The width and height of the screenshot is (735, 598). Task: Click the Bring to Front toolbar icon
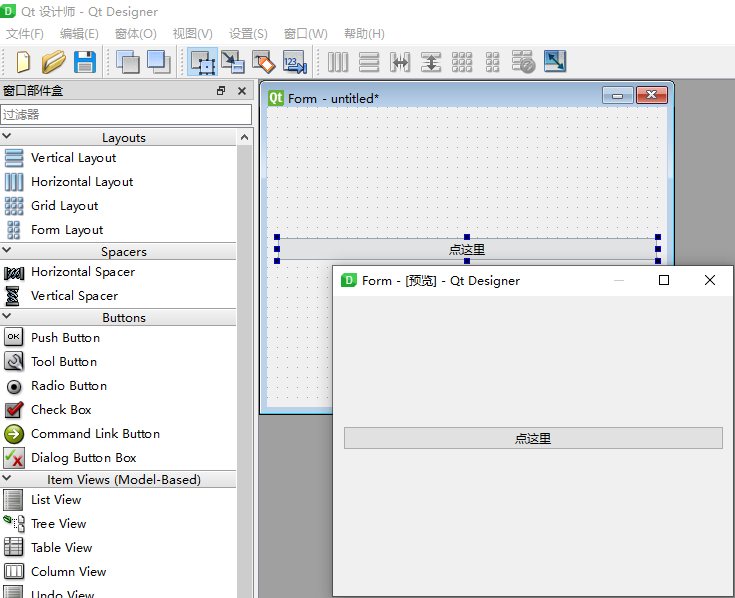click(x=158, y=62)
